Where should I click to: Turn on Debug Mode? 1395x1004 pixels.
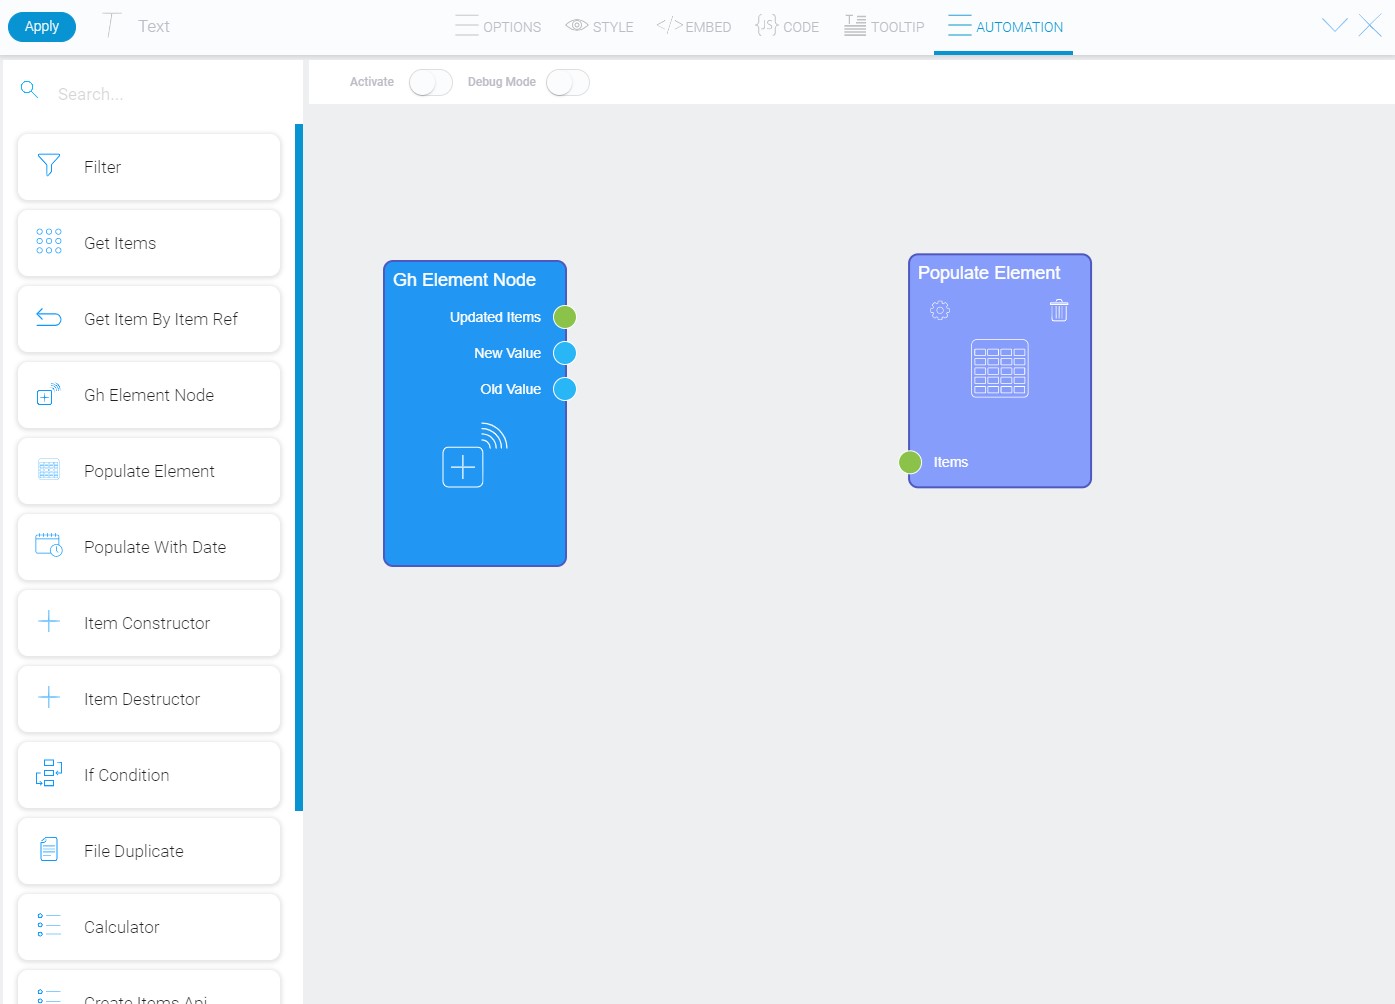coord(567,82)
